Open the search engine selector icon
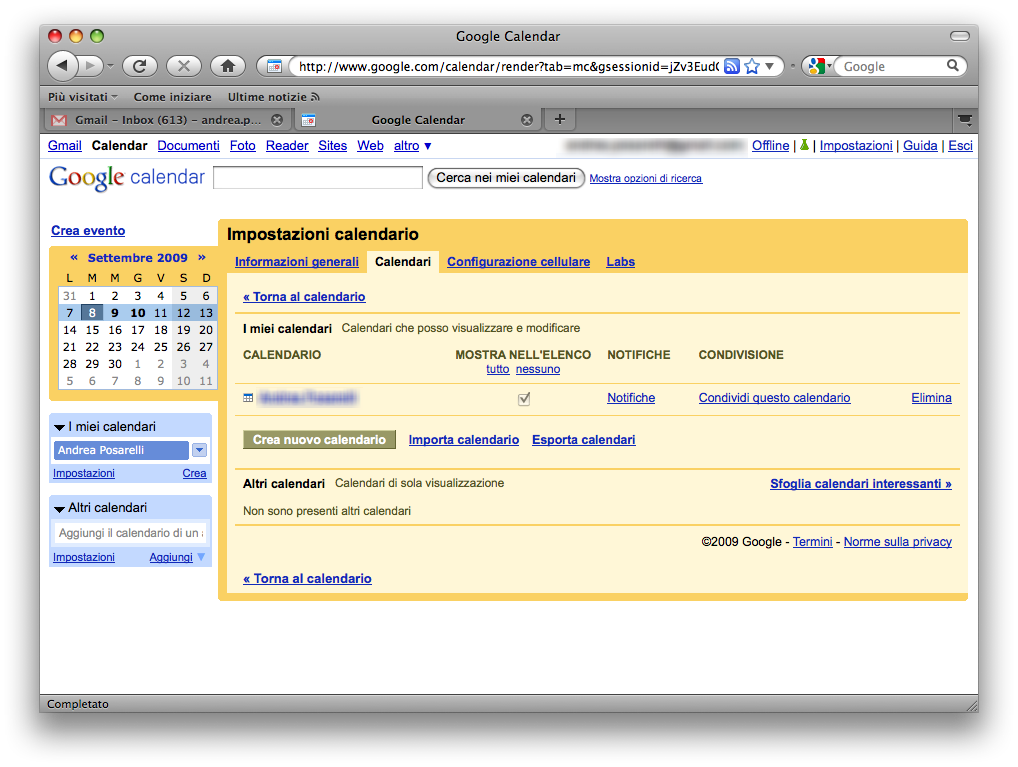 [x=819, y=66]
